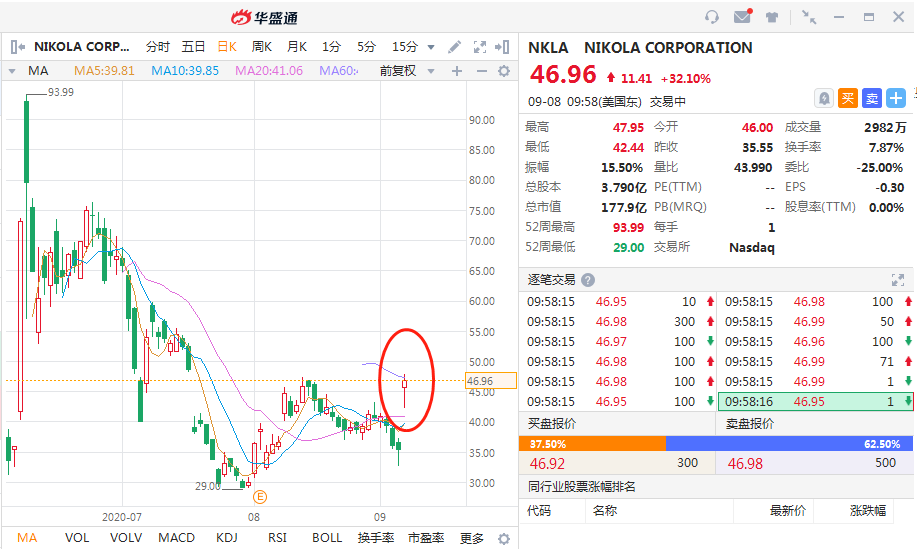The height and width of the screenshot is (549, 917).
Task: Select the highlighted 09:58:16 trade row
Action: 815,402
